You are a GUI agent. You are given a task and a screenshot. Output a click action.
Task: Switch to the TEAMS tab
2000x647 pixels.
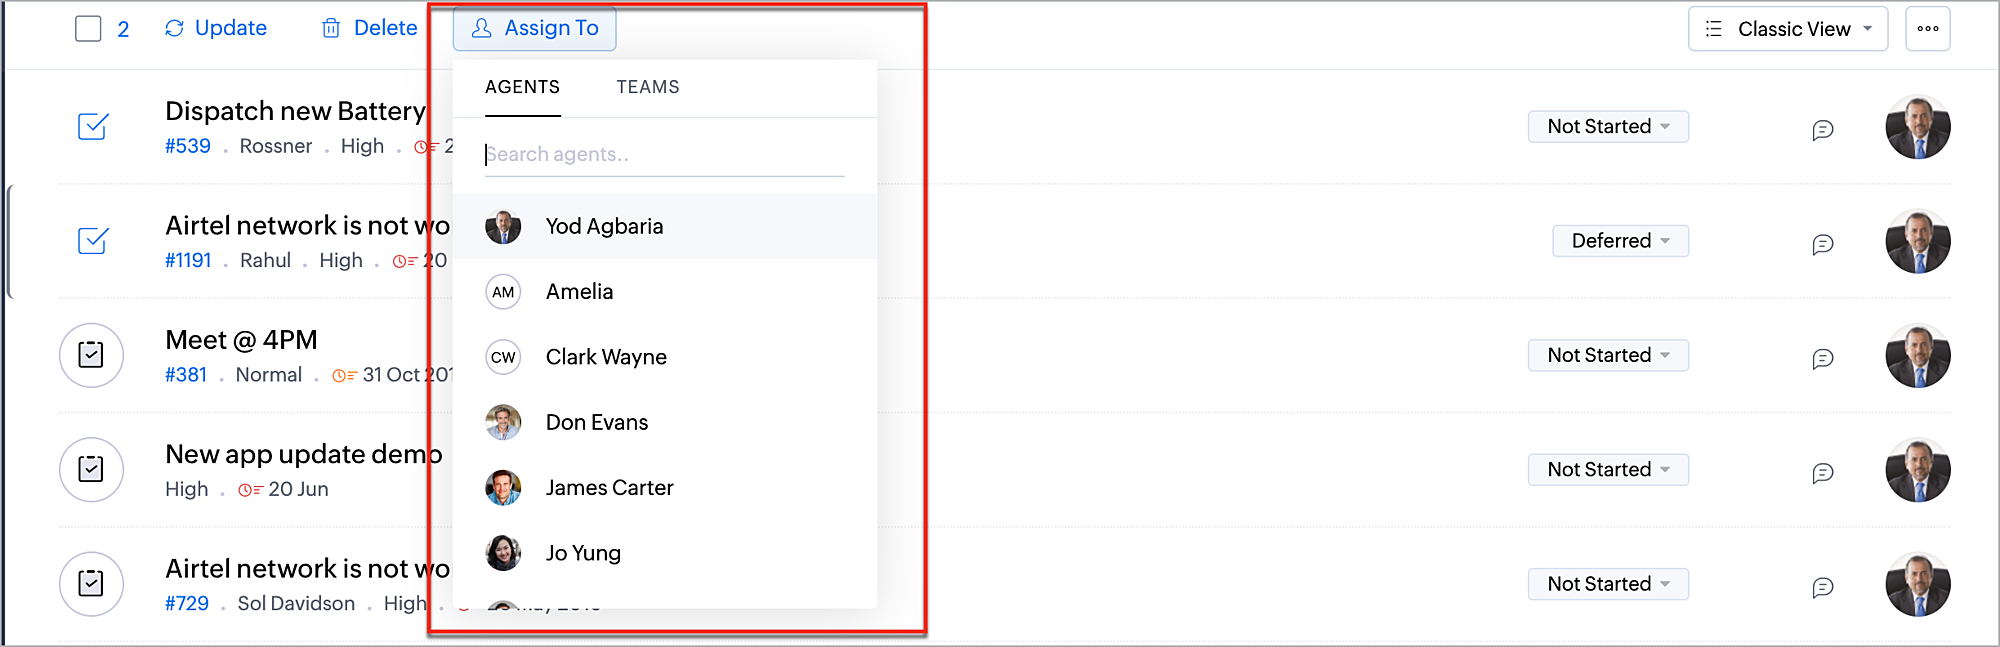(647, 87)
